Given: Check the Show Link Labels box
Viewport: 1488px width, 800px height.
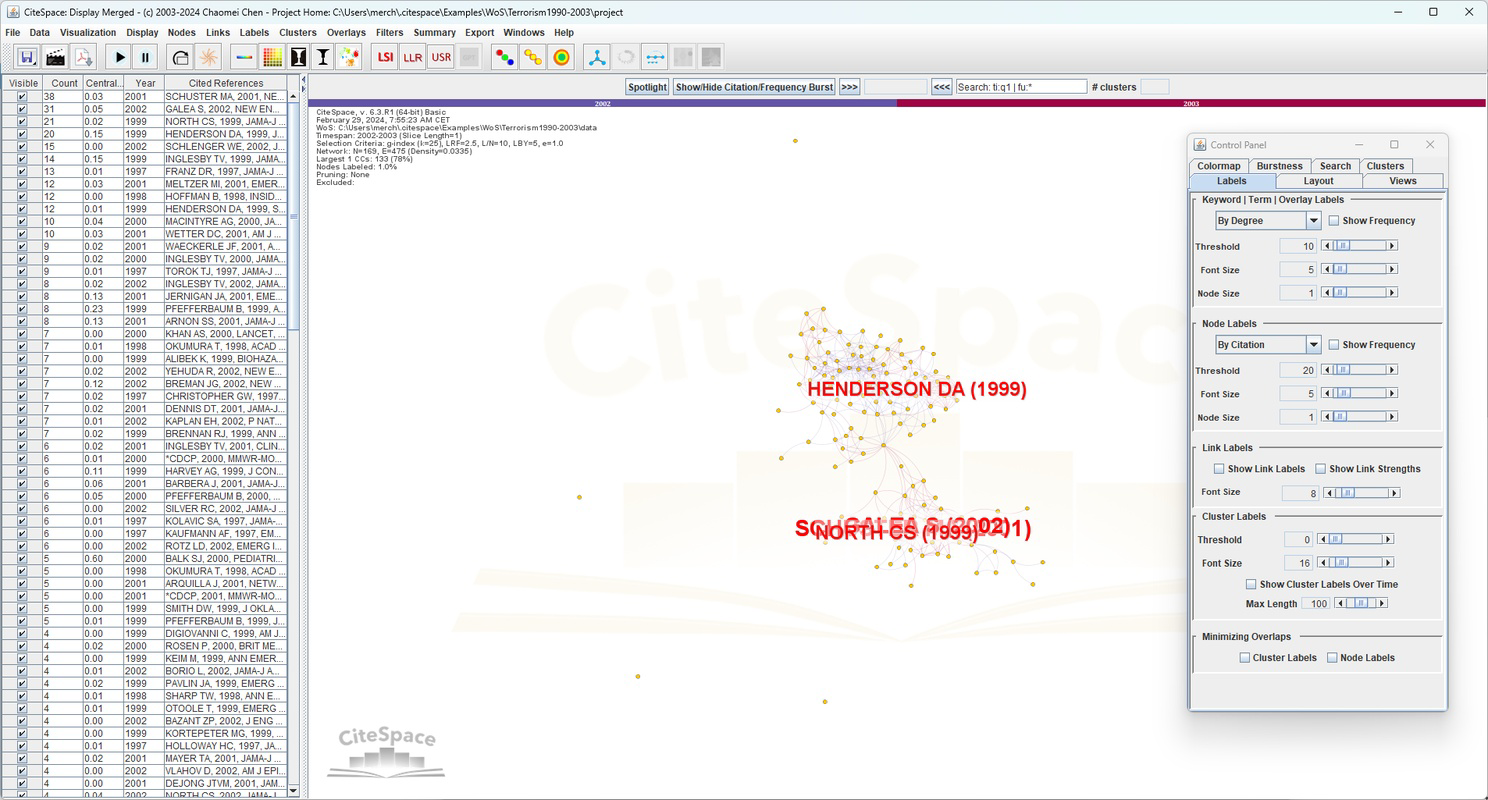Looking at the screenshot, I should click(x=1219, y=468).
